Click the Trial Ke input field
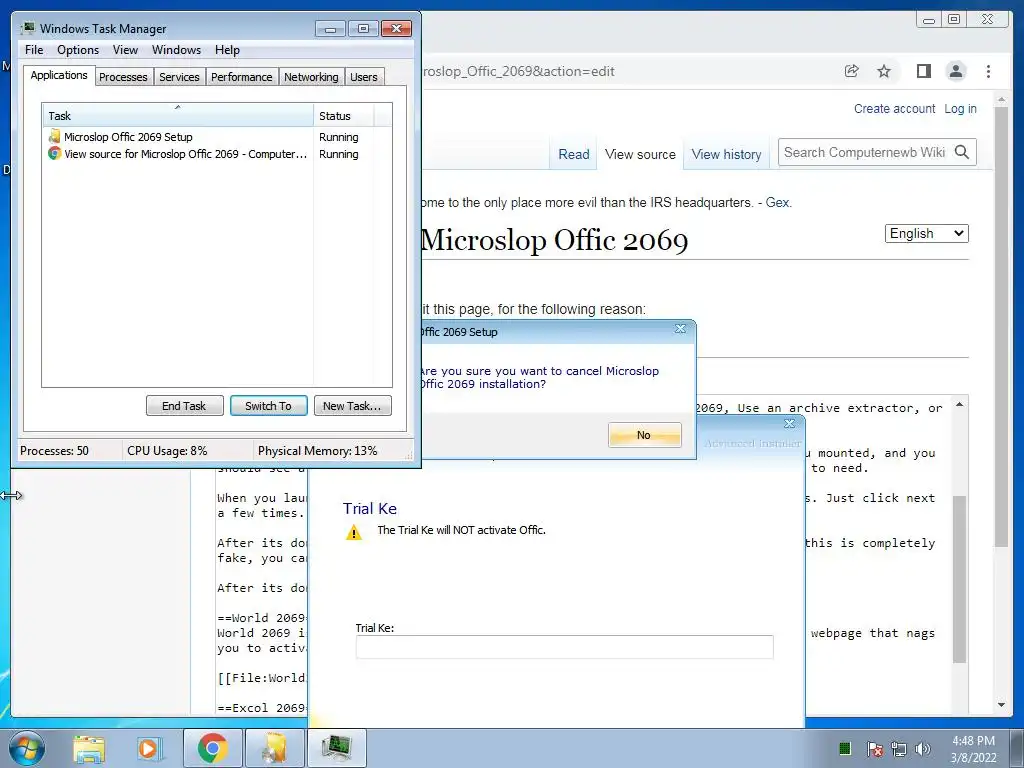Viewport: 1024px width, 768px height. tap(564, 647)
